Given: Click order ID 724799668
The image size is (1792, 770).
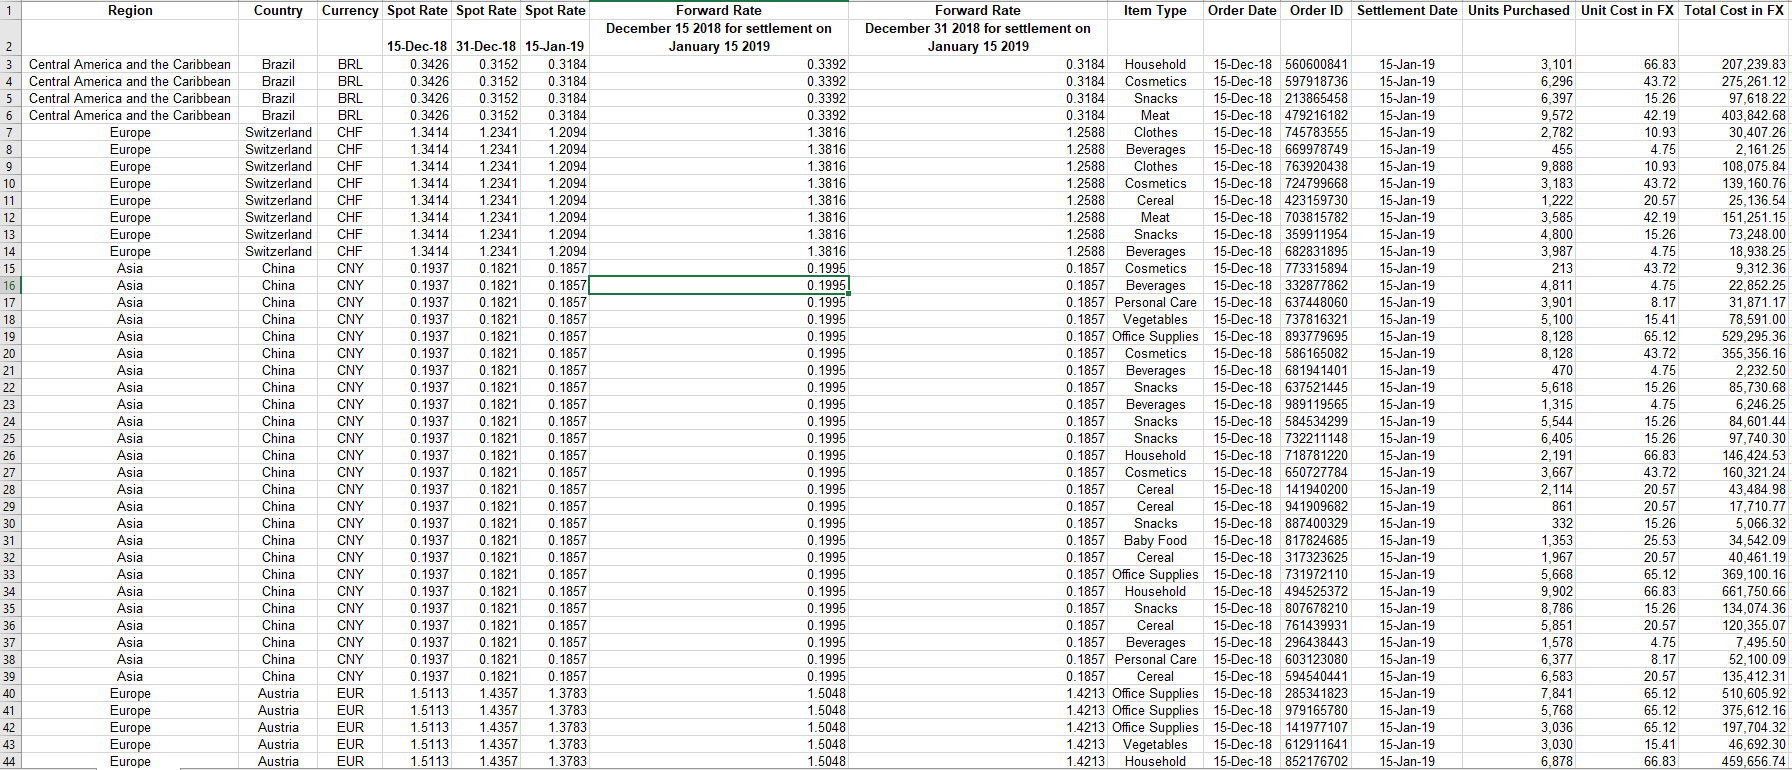Looking at the screenshot, I should 1316,184.
